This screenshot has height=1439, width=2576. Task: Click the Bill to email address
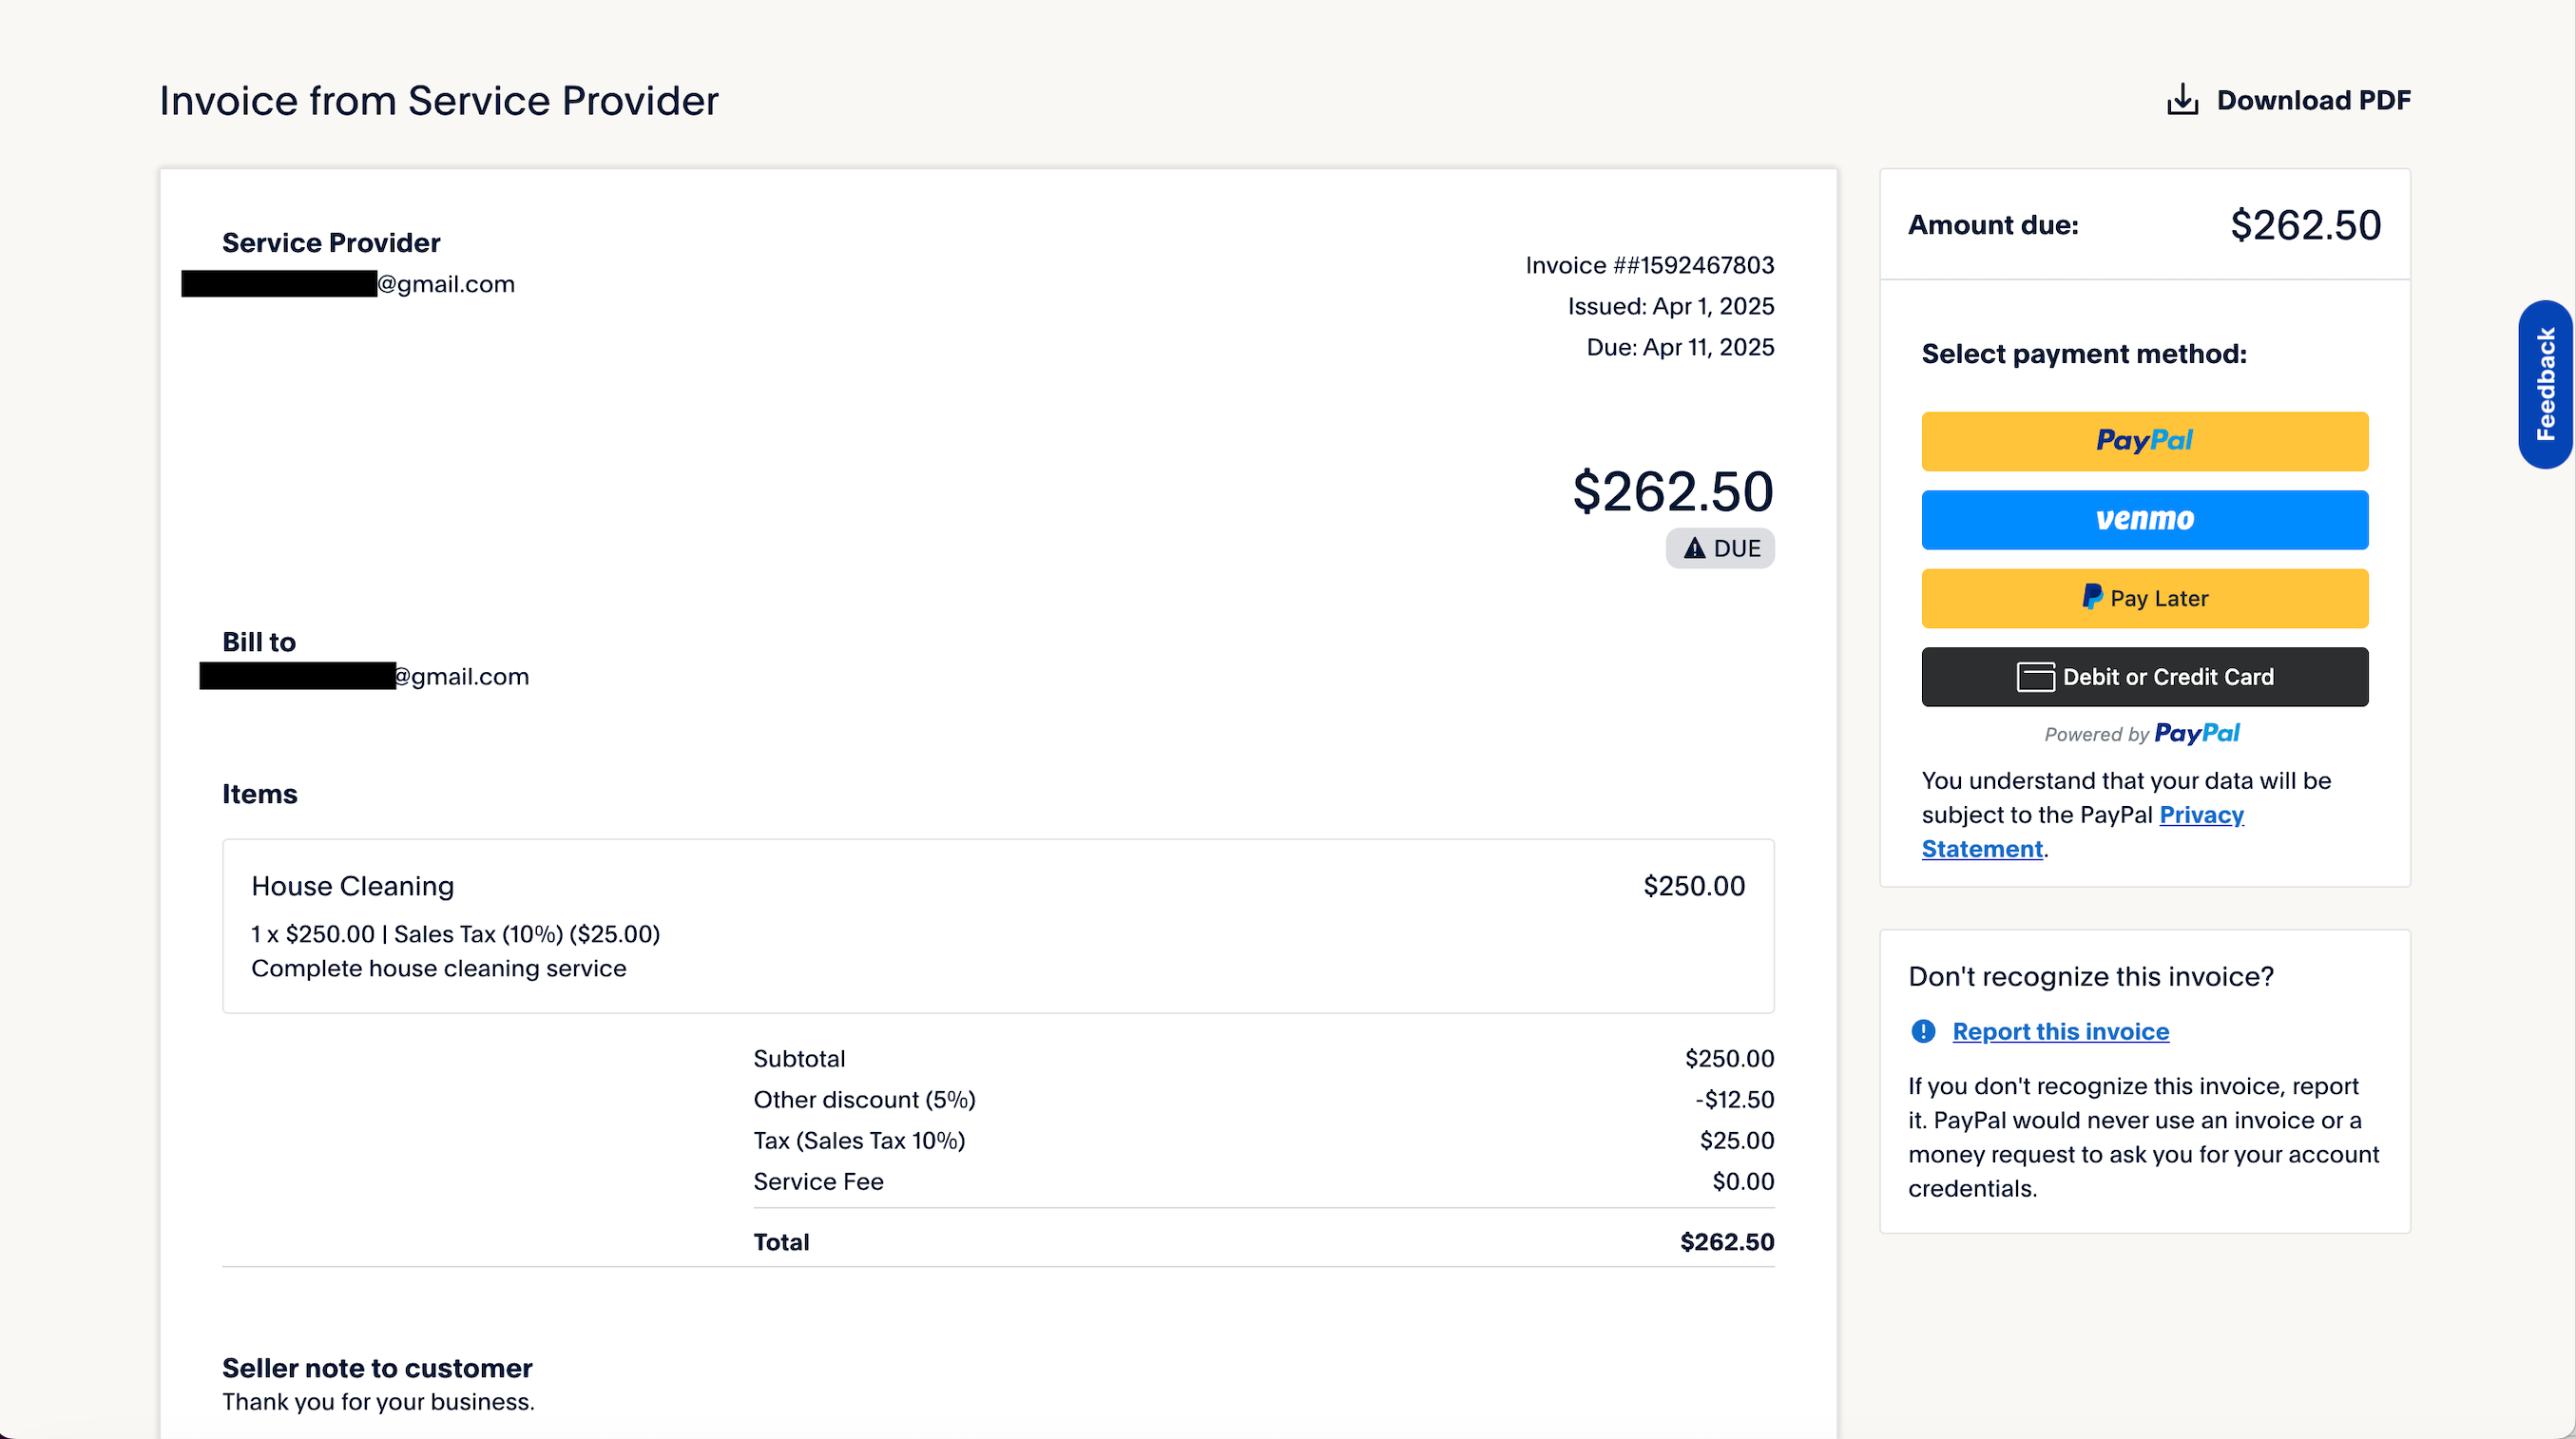click(460, 676)
